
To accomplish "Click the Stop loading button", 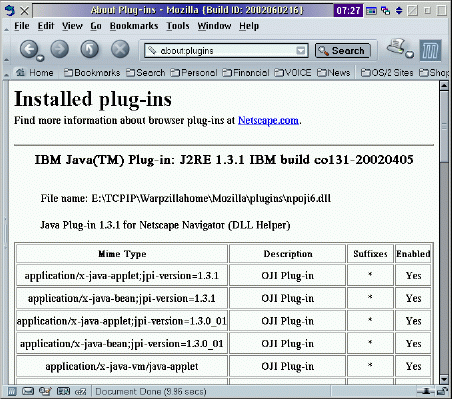I will (120, 49).
